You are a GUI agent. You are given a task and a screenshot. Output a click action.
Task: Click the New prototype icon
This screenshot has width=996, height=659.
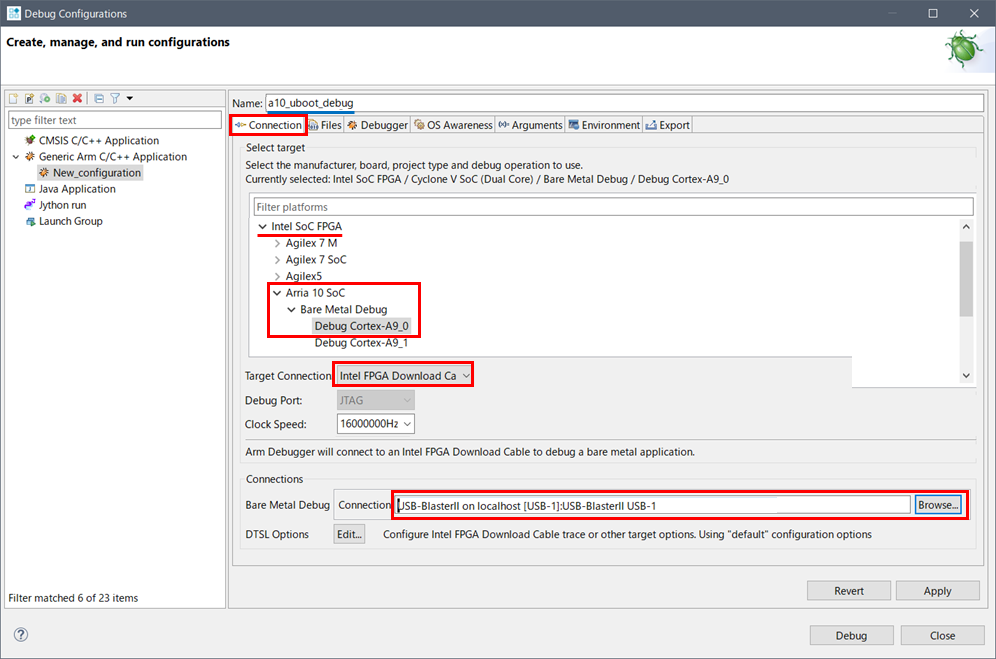pyautogui.click(x=30, y=98)
